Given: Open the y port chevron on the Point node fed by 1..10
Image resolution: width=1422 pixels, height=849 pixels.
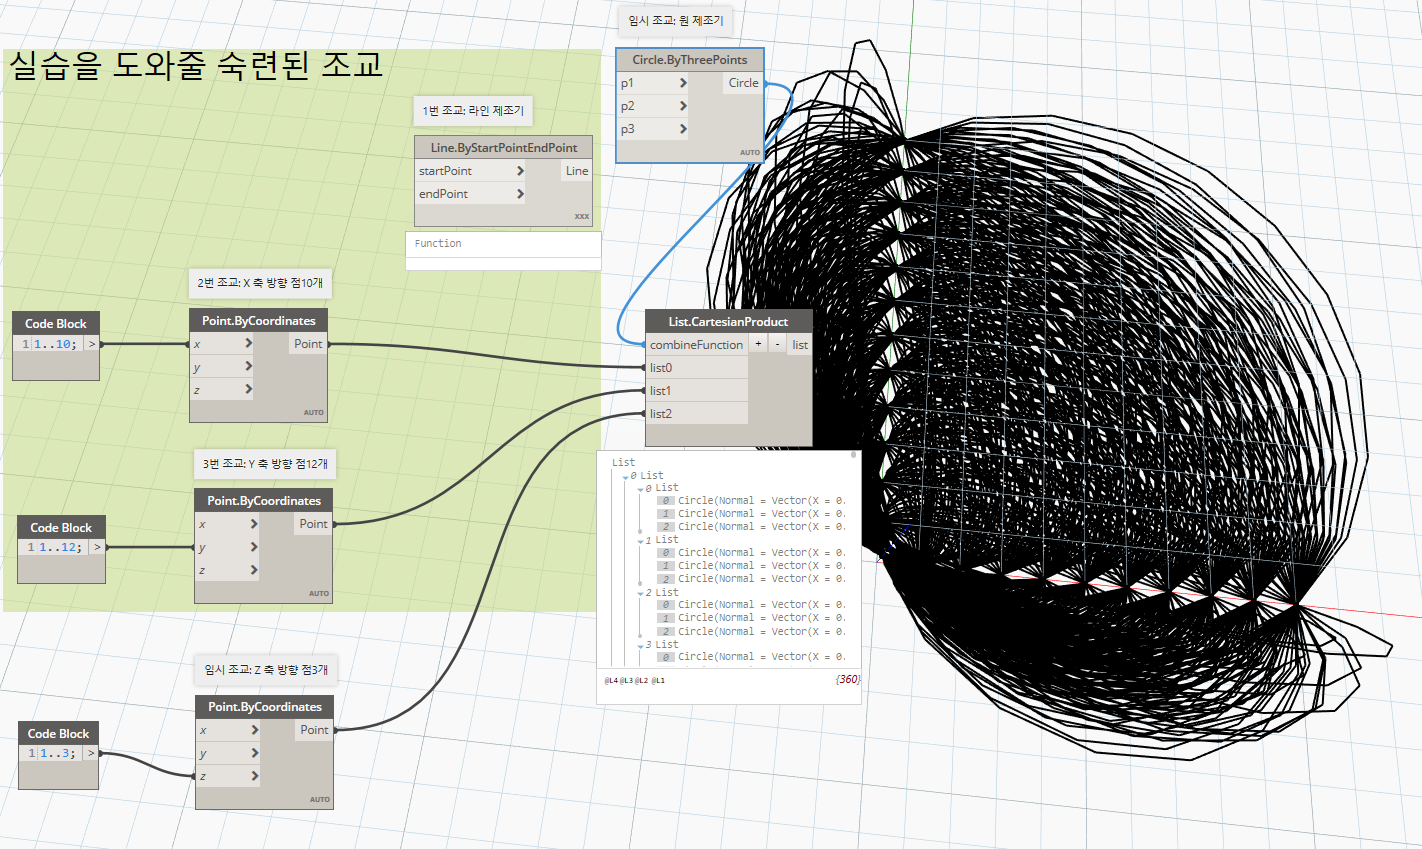Looking at the screenshot, I should [x=248, y=367].
